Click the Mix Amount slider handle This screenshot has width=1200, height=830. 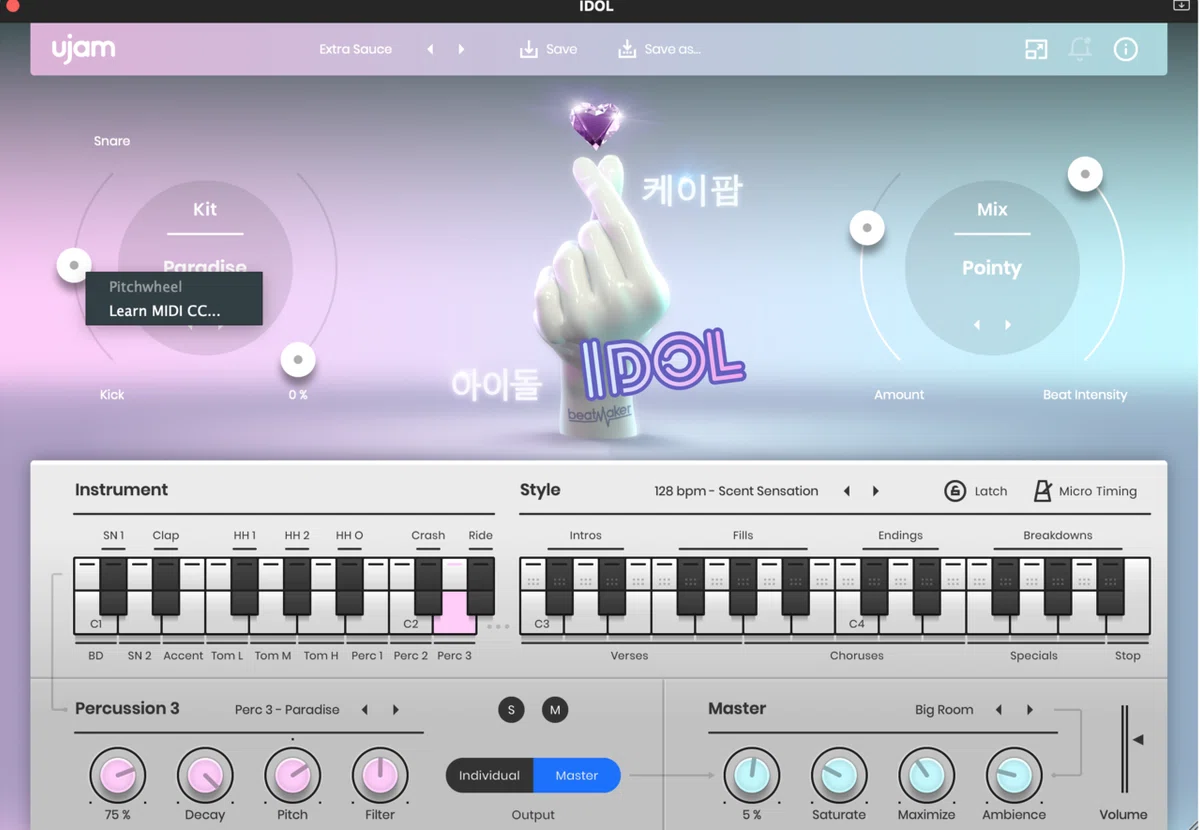[867, 228]
